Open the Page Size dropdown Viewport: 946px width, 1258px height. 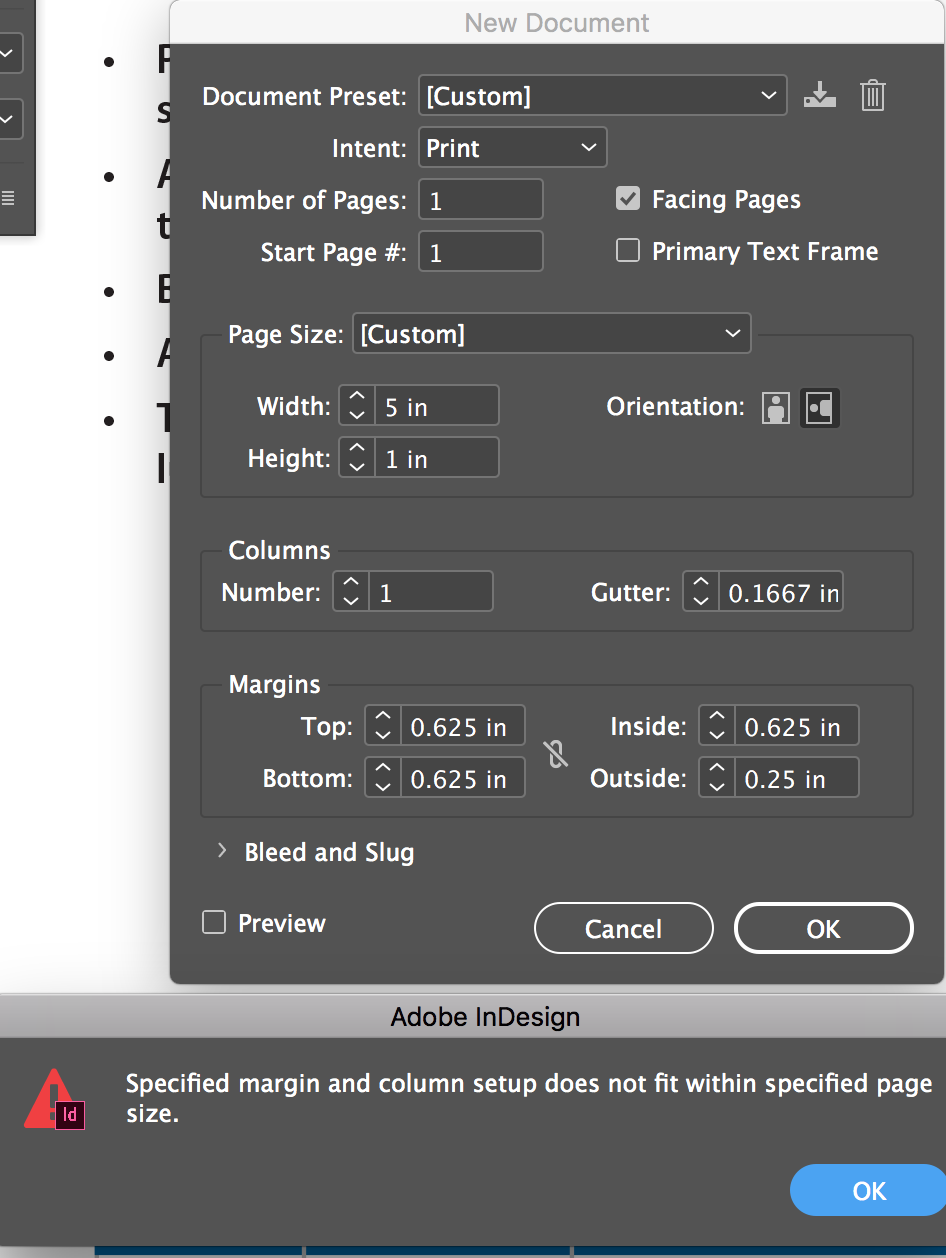[551, 334]
